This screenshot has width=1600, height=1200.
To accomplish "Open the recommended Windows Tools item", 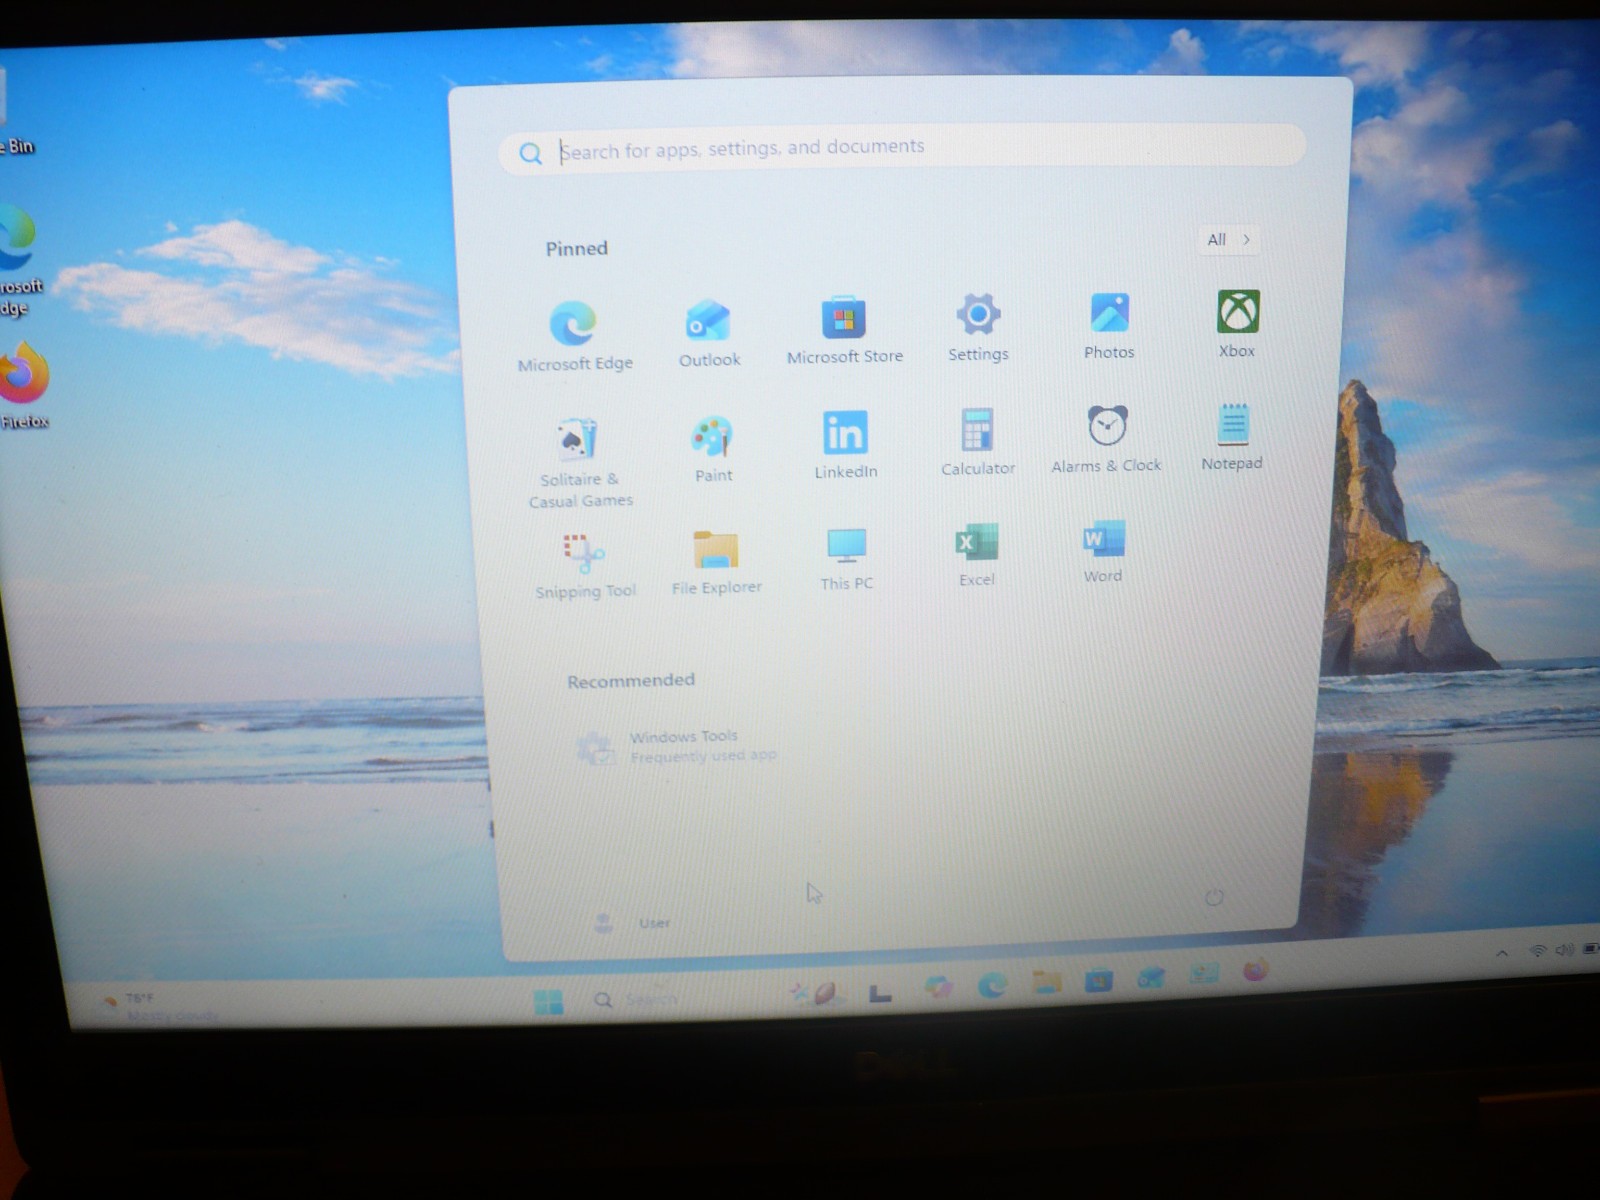I will tap(677, 747).
